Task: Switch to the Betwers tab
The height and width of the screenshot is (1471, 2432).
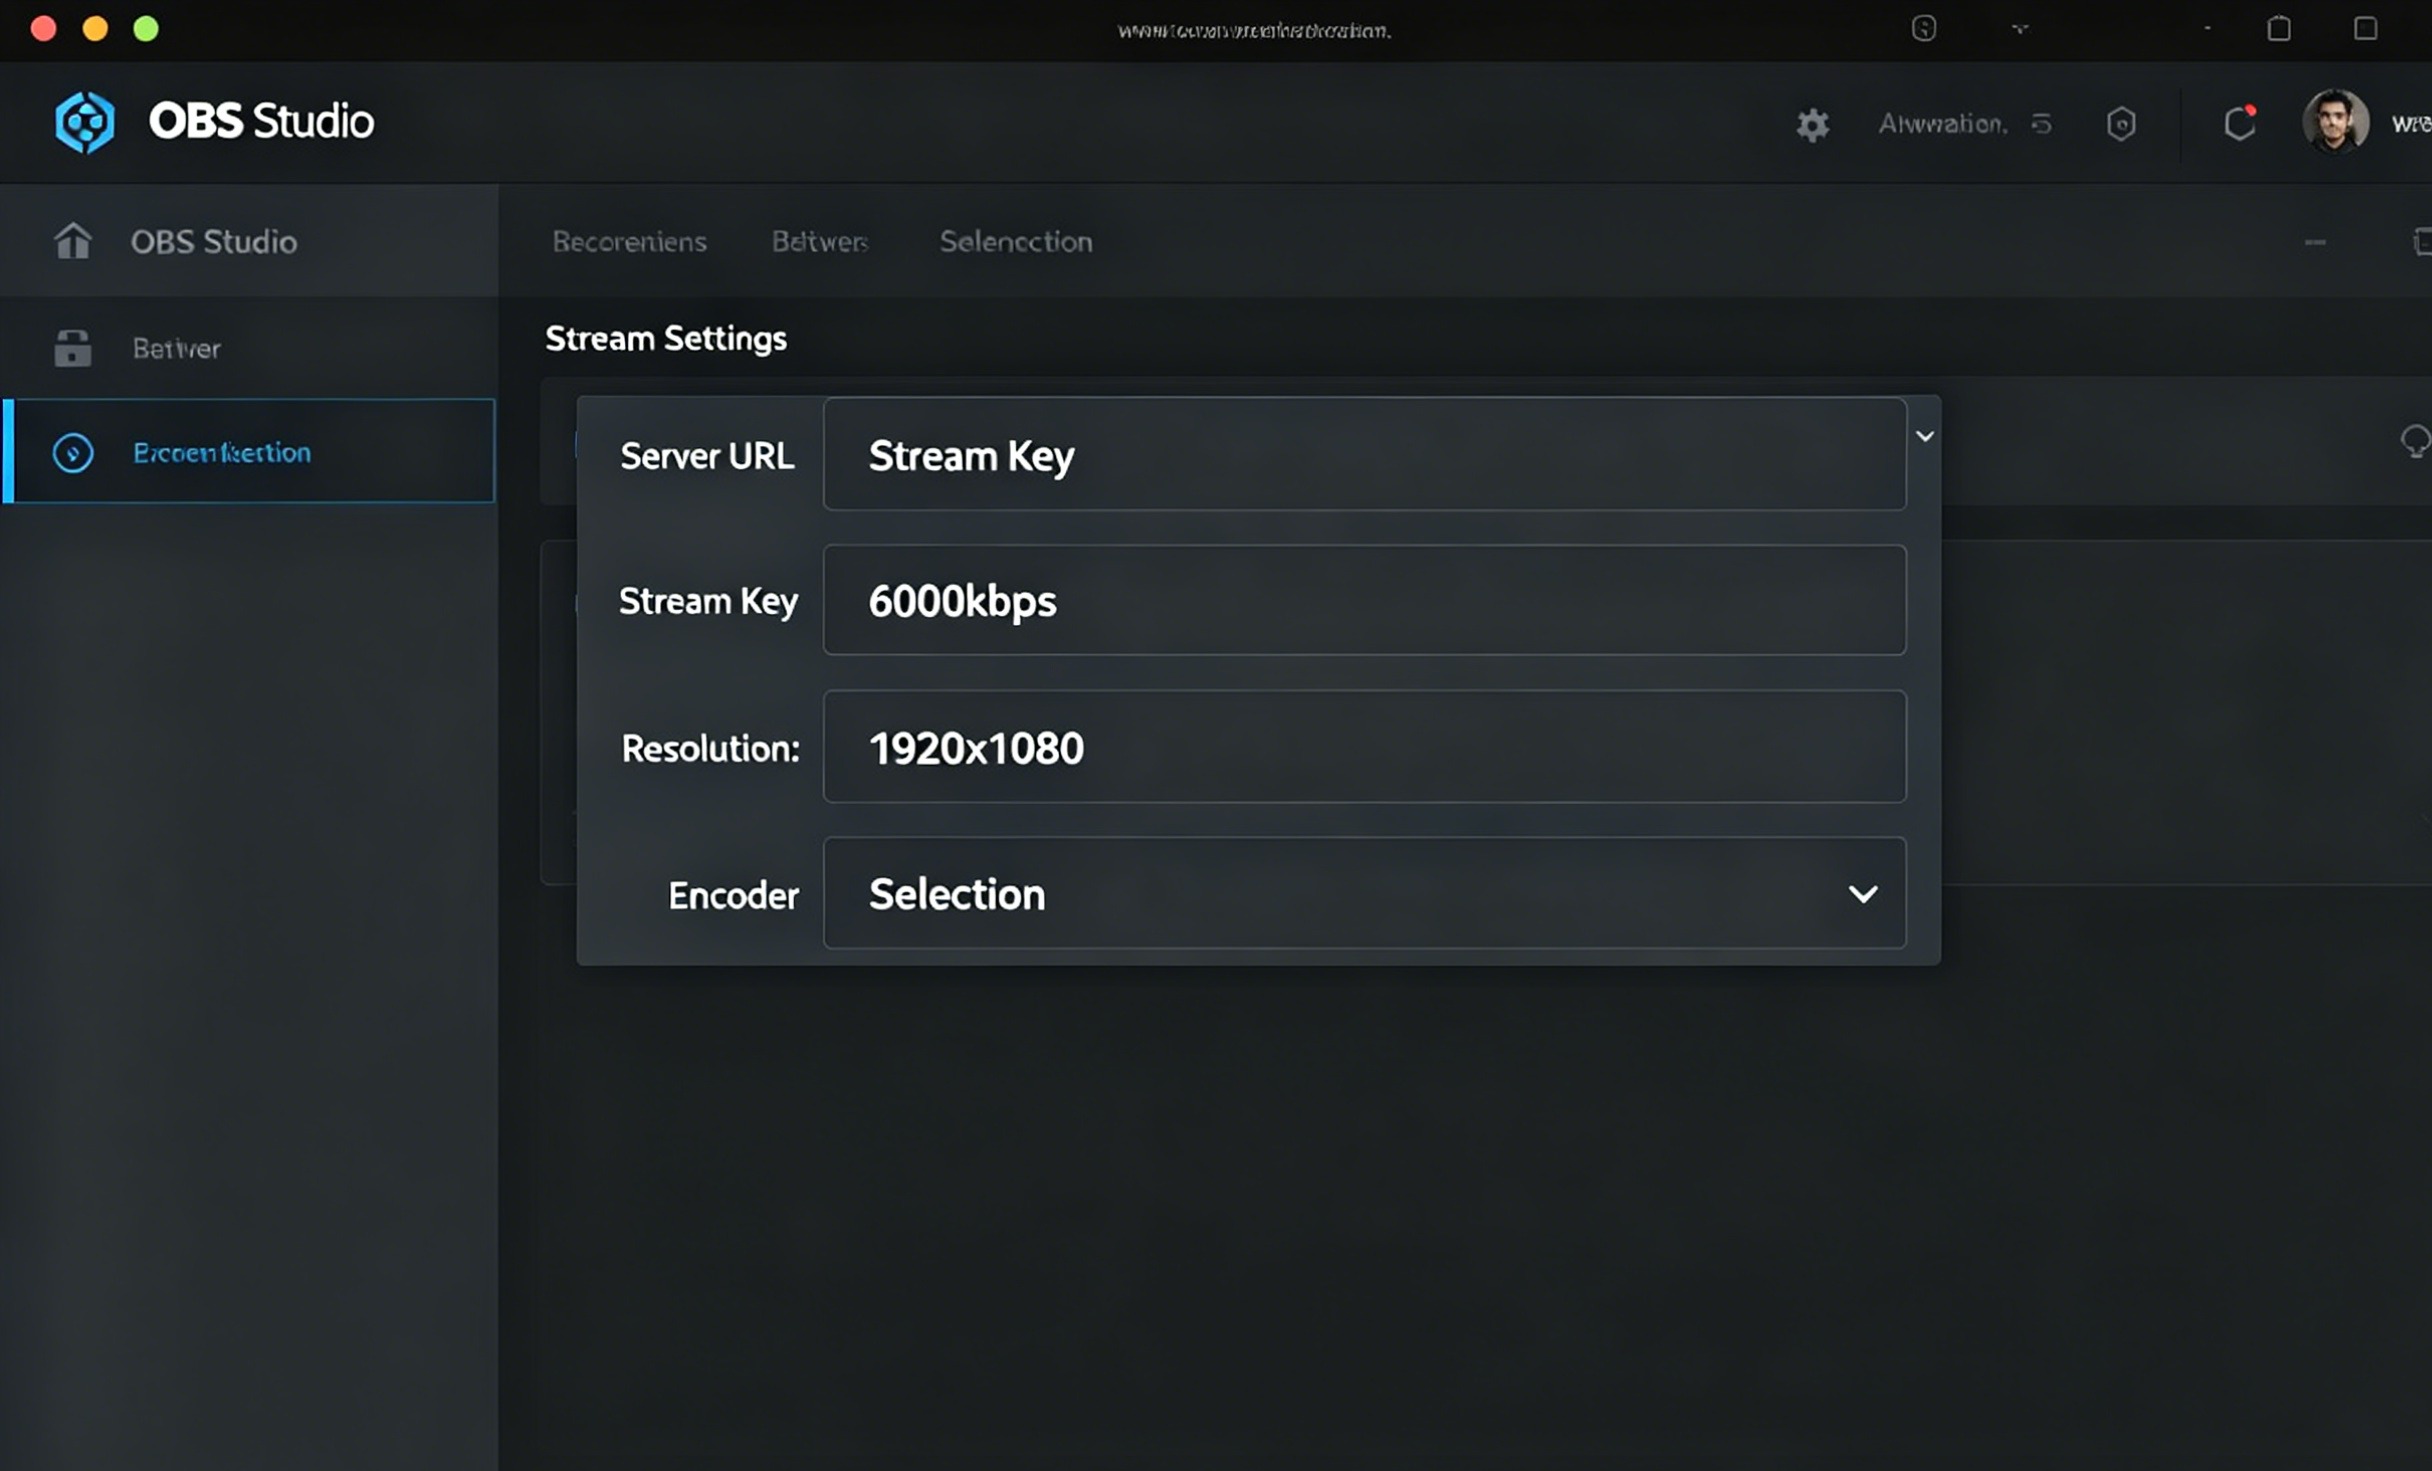Action: (x=819, y=242)
